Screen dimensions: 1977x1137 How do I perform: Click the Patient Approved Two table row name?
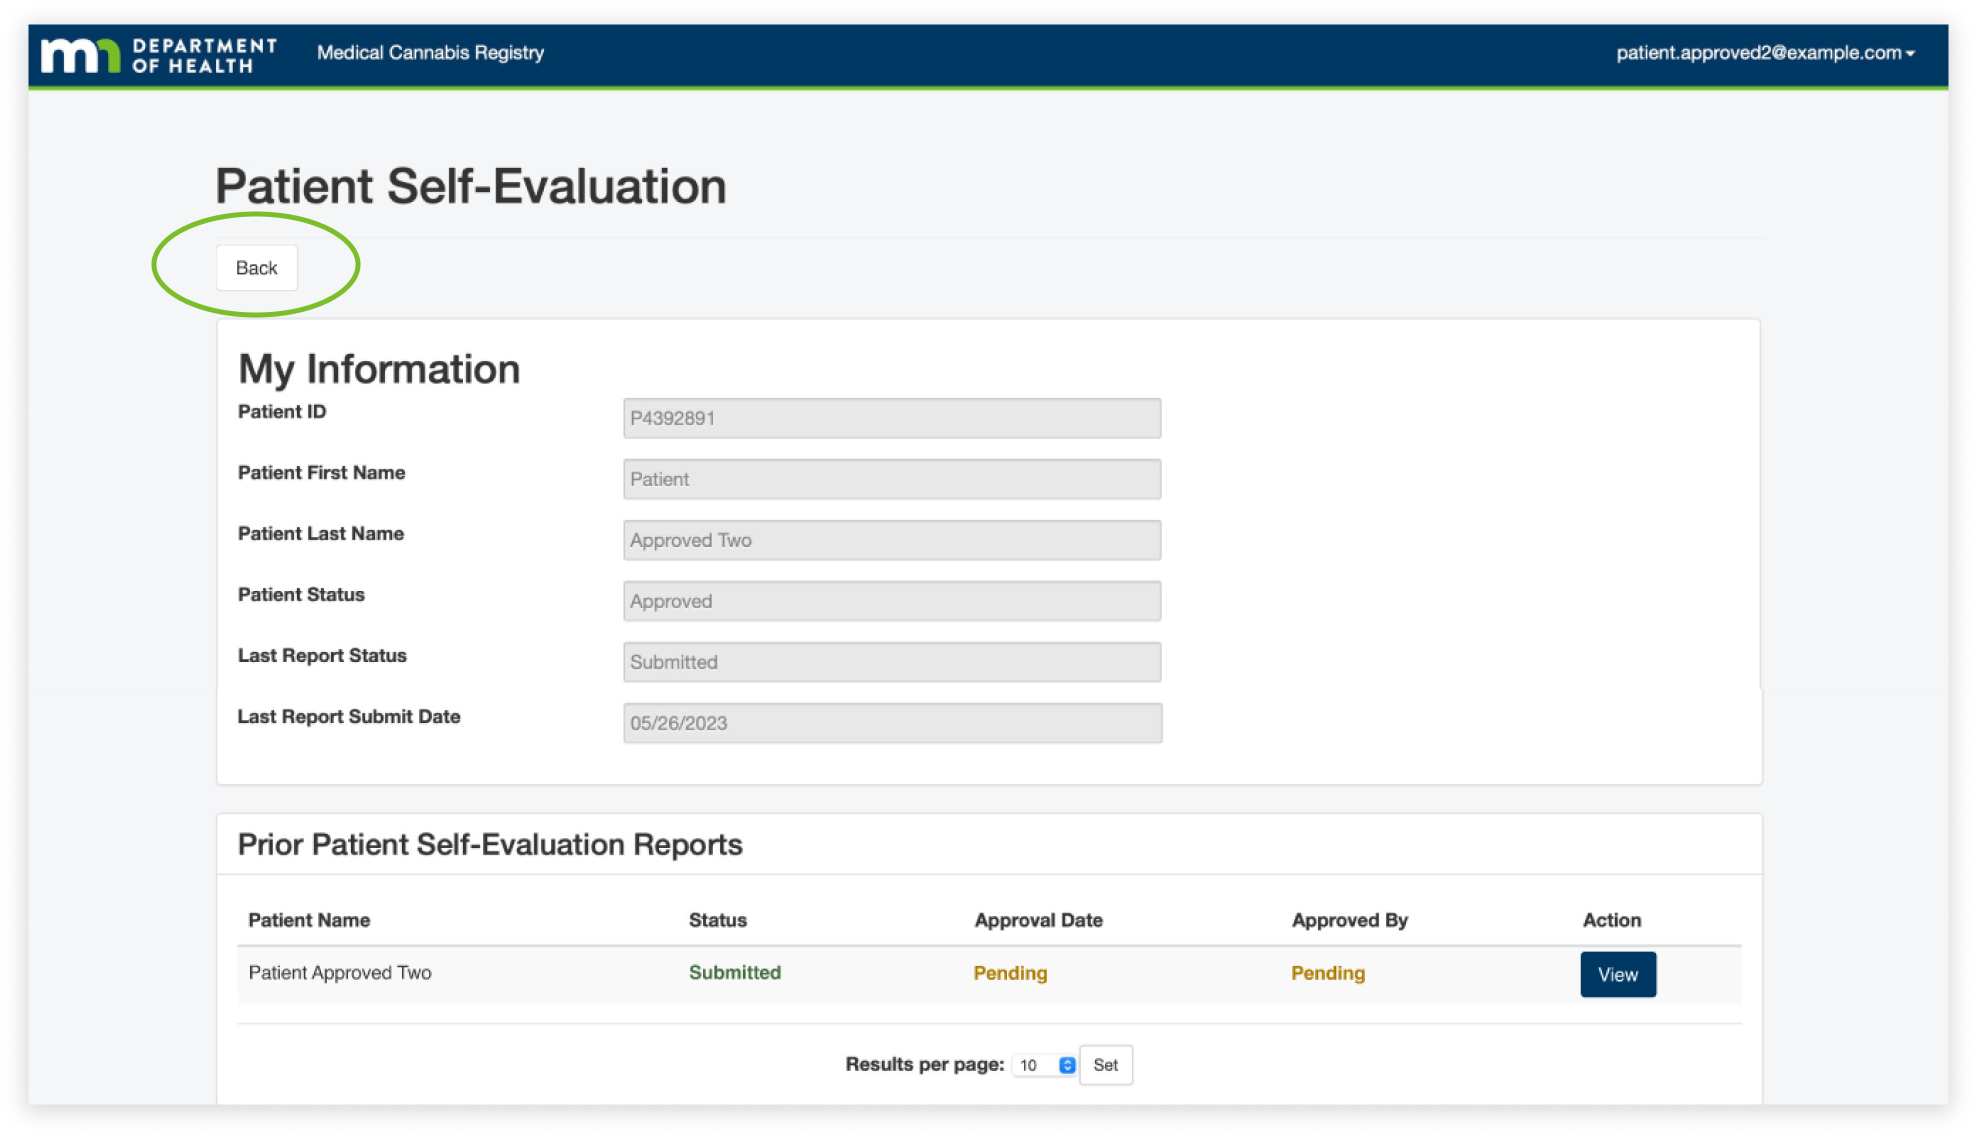[x=340, y=973]
